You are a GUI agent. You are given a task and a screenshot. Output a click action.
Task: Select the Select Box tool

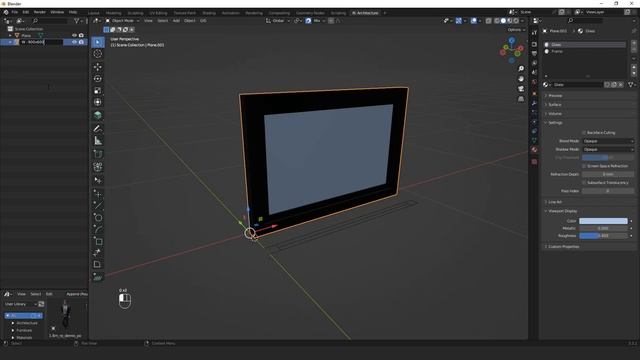98,42
